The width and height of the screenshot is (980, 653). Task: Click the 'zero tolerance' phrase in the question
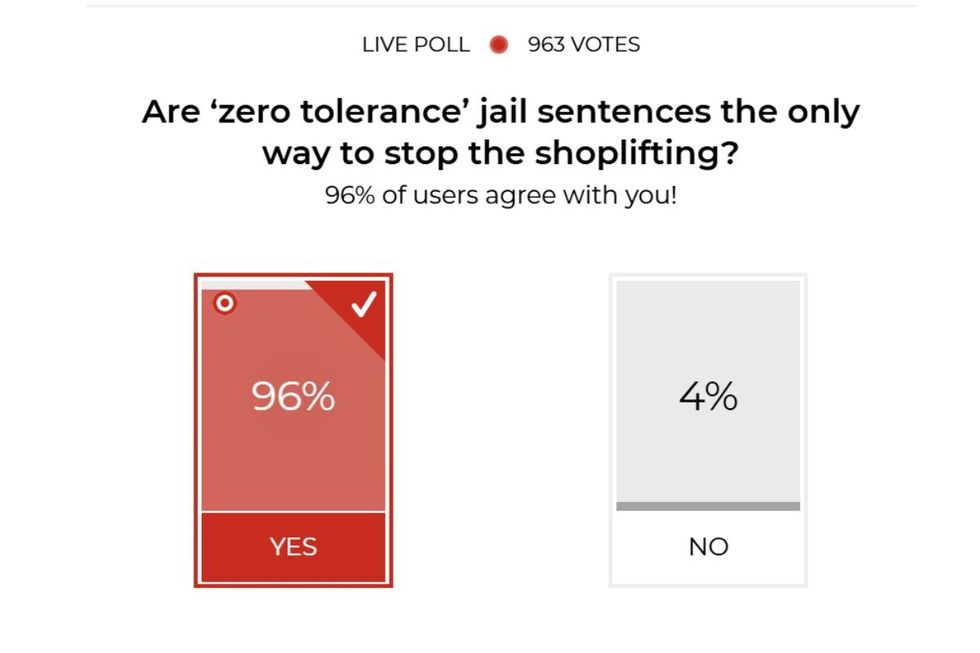pos(329,112)
